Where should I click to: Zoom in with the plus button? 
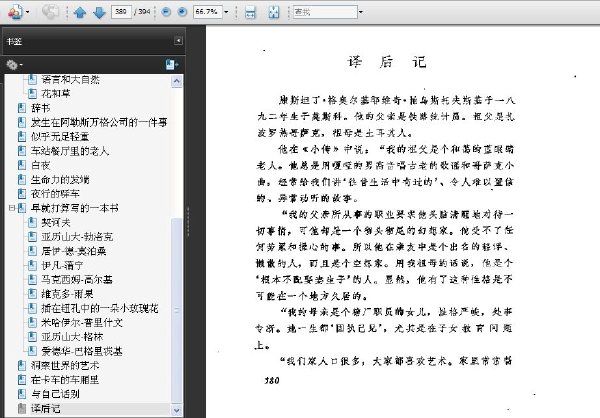[182, 12]
